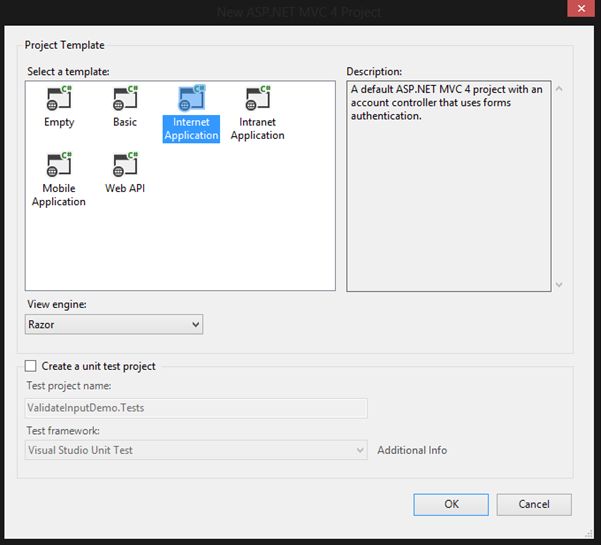Click the Cancel button
Screen dimensions: 601x545
pyautogui.click(x=534, y=504)
